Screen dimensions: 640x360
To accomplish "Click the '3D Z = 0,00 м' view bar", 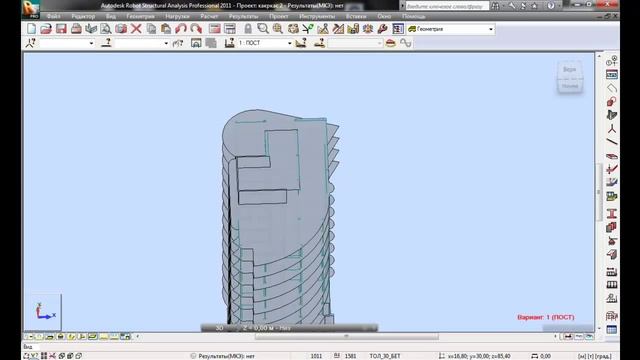I will [x=289, y=328].
